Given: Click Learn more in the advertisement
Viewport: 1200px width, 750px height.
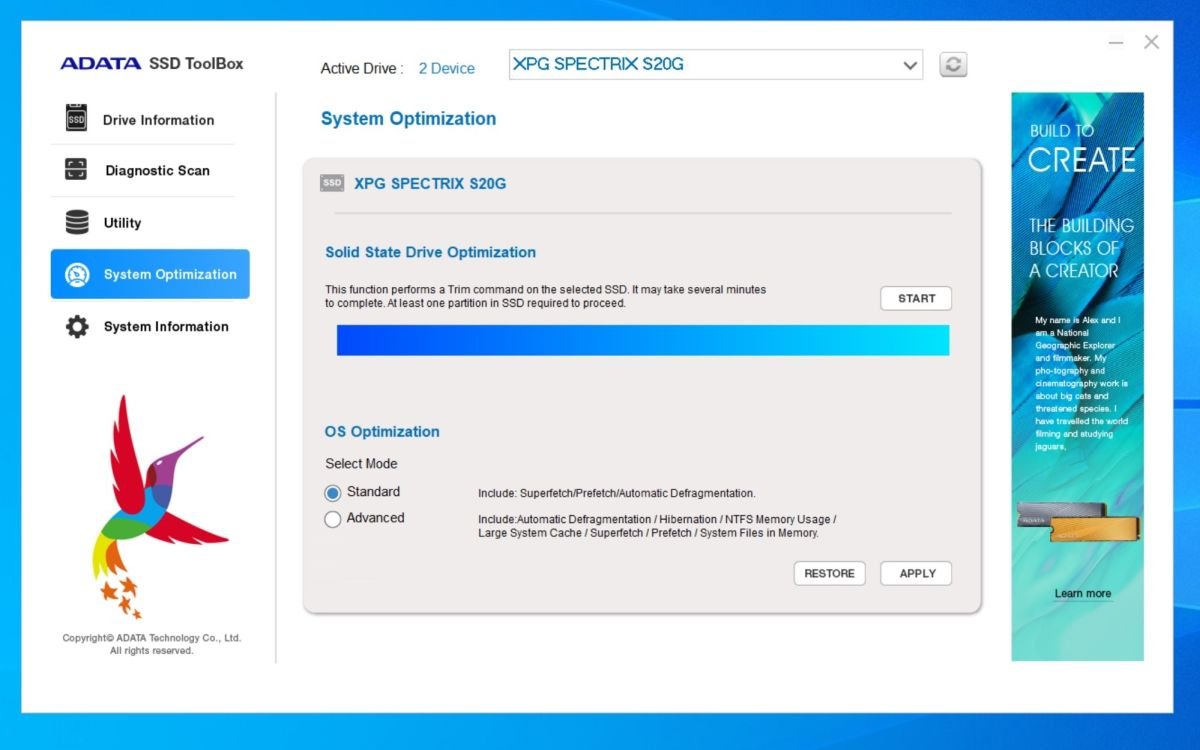Looking at the screenshot, I should click(x=1083, y=593).
